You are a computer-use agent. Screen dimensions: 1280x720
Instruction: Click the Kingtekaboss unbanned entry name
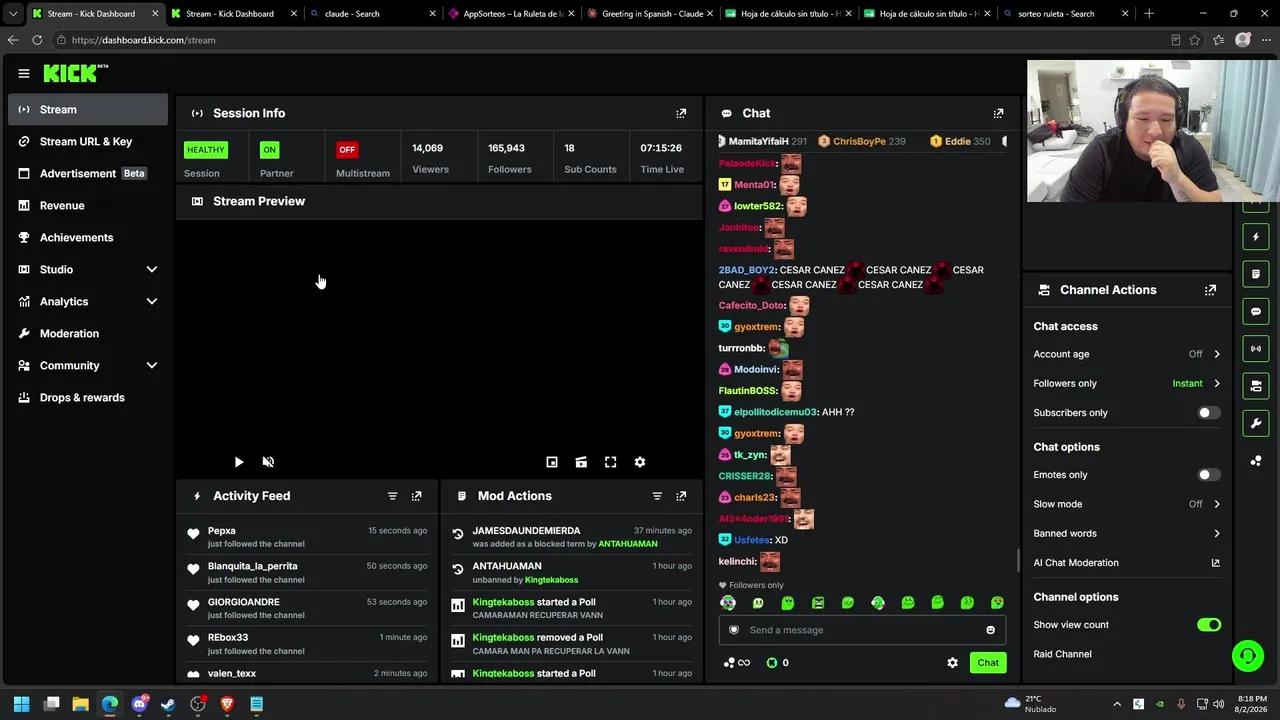click(552, 580)
